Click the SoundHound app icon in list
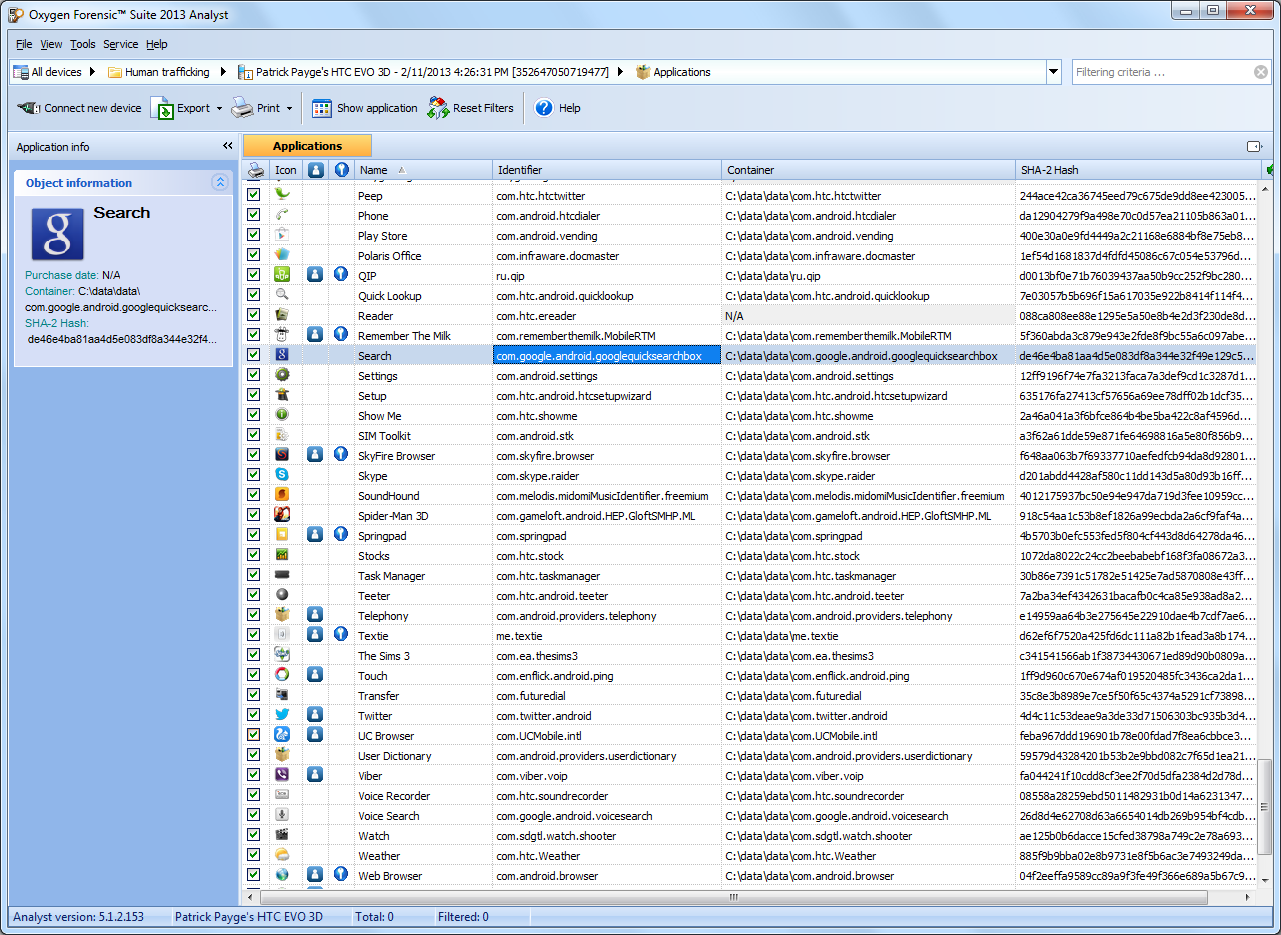The width and height of the screenshot is (1281, 935). pyautogui.click(x=282, y=495)
